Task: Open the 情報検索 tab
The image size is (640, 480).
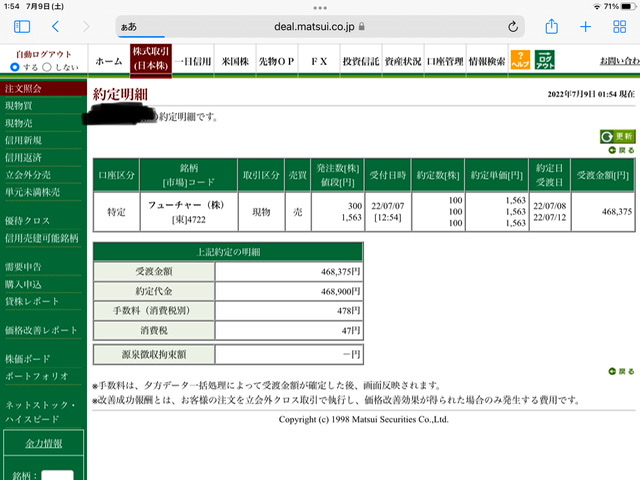Action: [487, 61]
